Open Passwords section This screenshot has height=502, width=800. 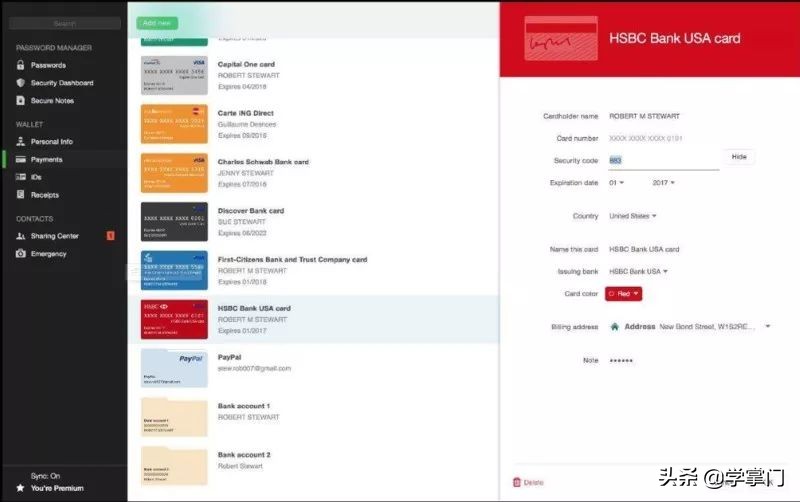tap(48, 65)
